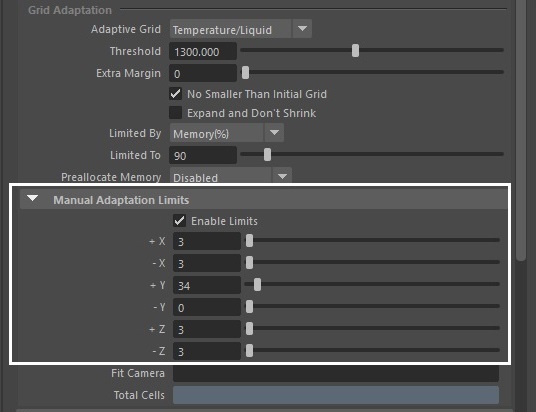Click the -Z slider handle
The height and width of the screenshot is (412, 536).
click(x=250, y=350)
